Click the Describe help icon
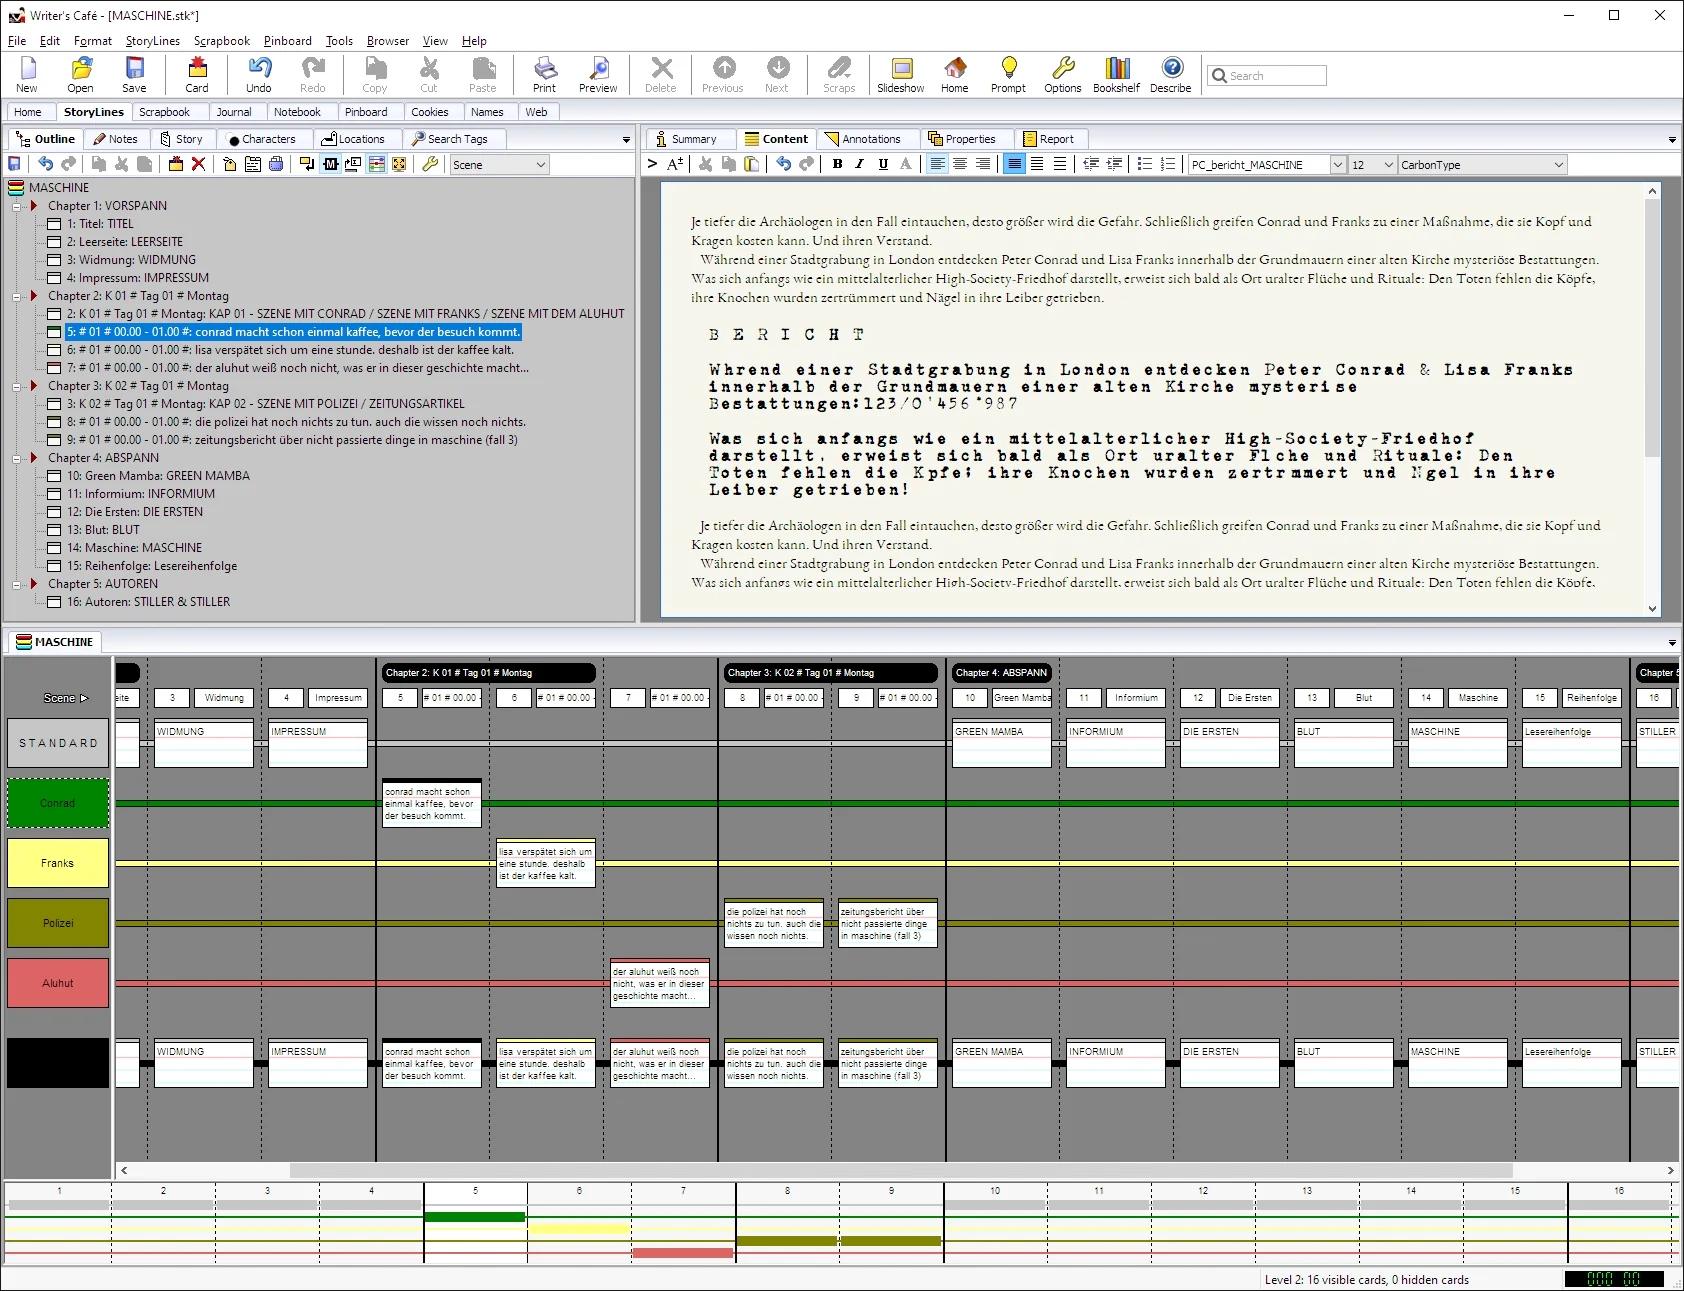This screenshot has height=1291, width=1684. (x=1171, y=75)
